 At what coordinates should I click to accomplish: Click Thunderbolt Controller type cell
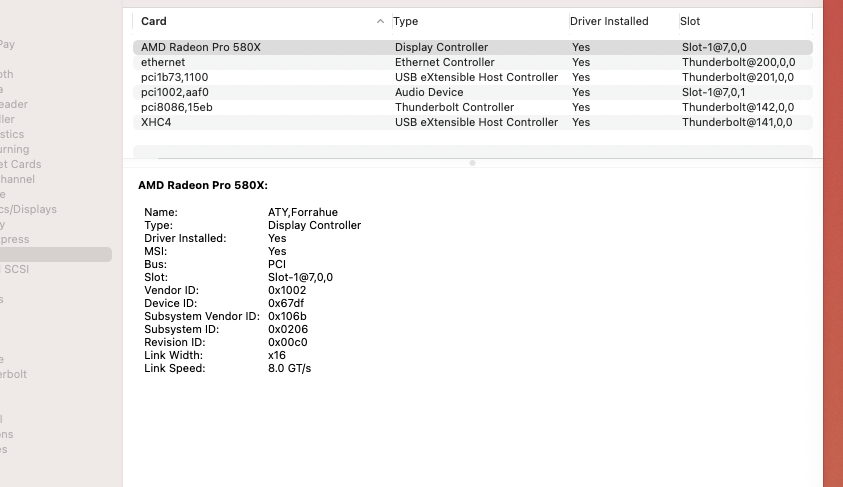tap(454, 108)
